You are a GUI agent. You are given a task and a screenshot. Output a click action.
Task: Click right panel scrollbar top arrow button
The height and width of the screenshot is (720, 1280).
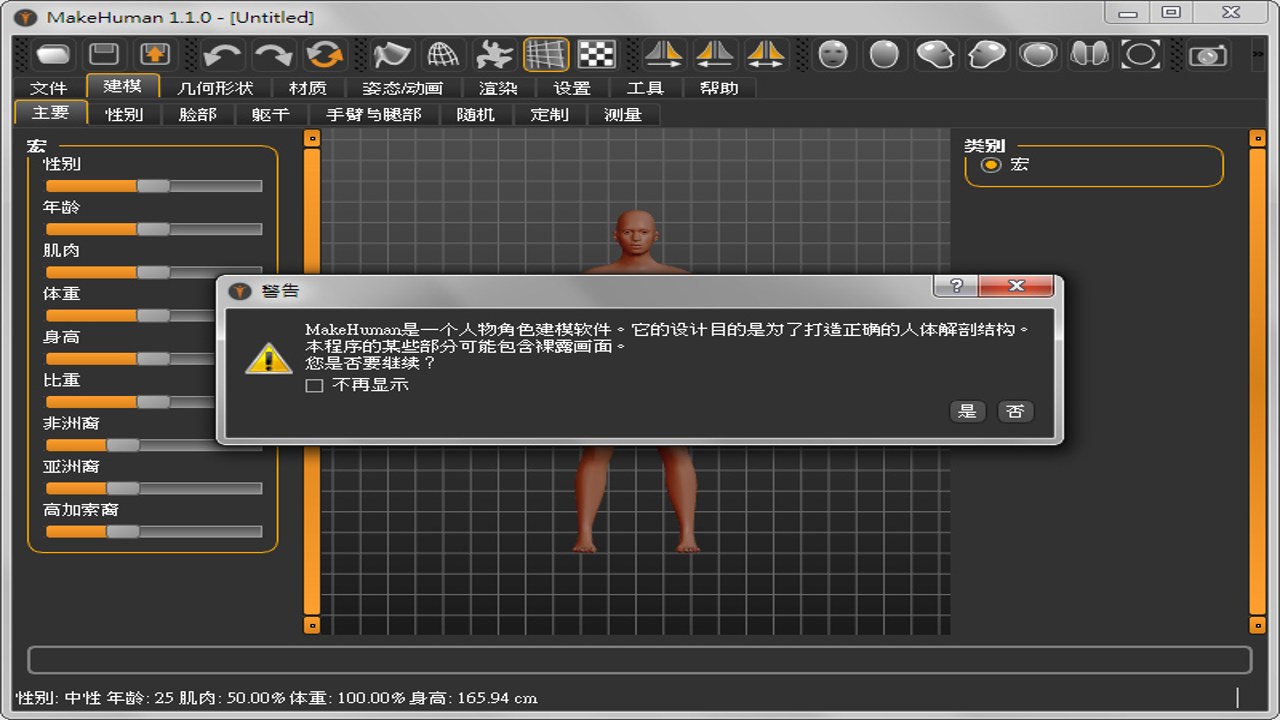[1258, 138]
